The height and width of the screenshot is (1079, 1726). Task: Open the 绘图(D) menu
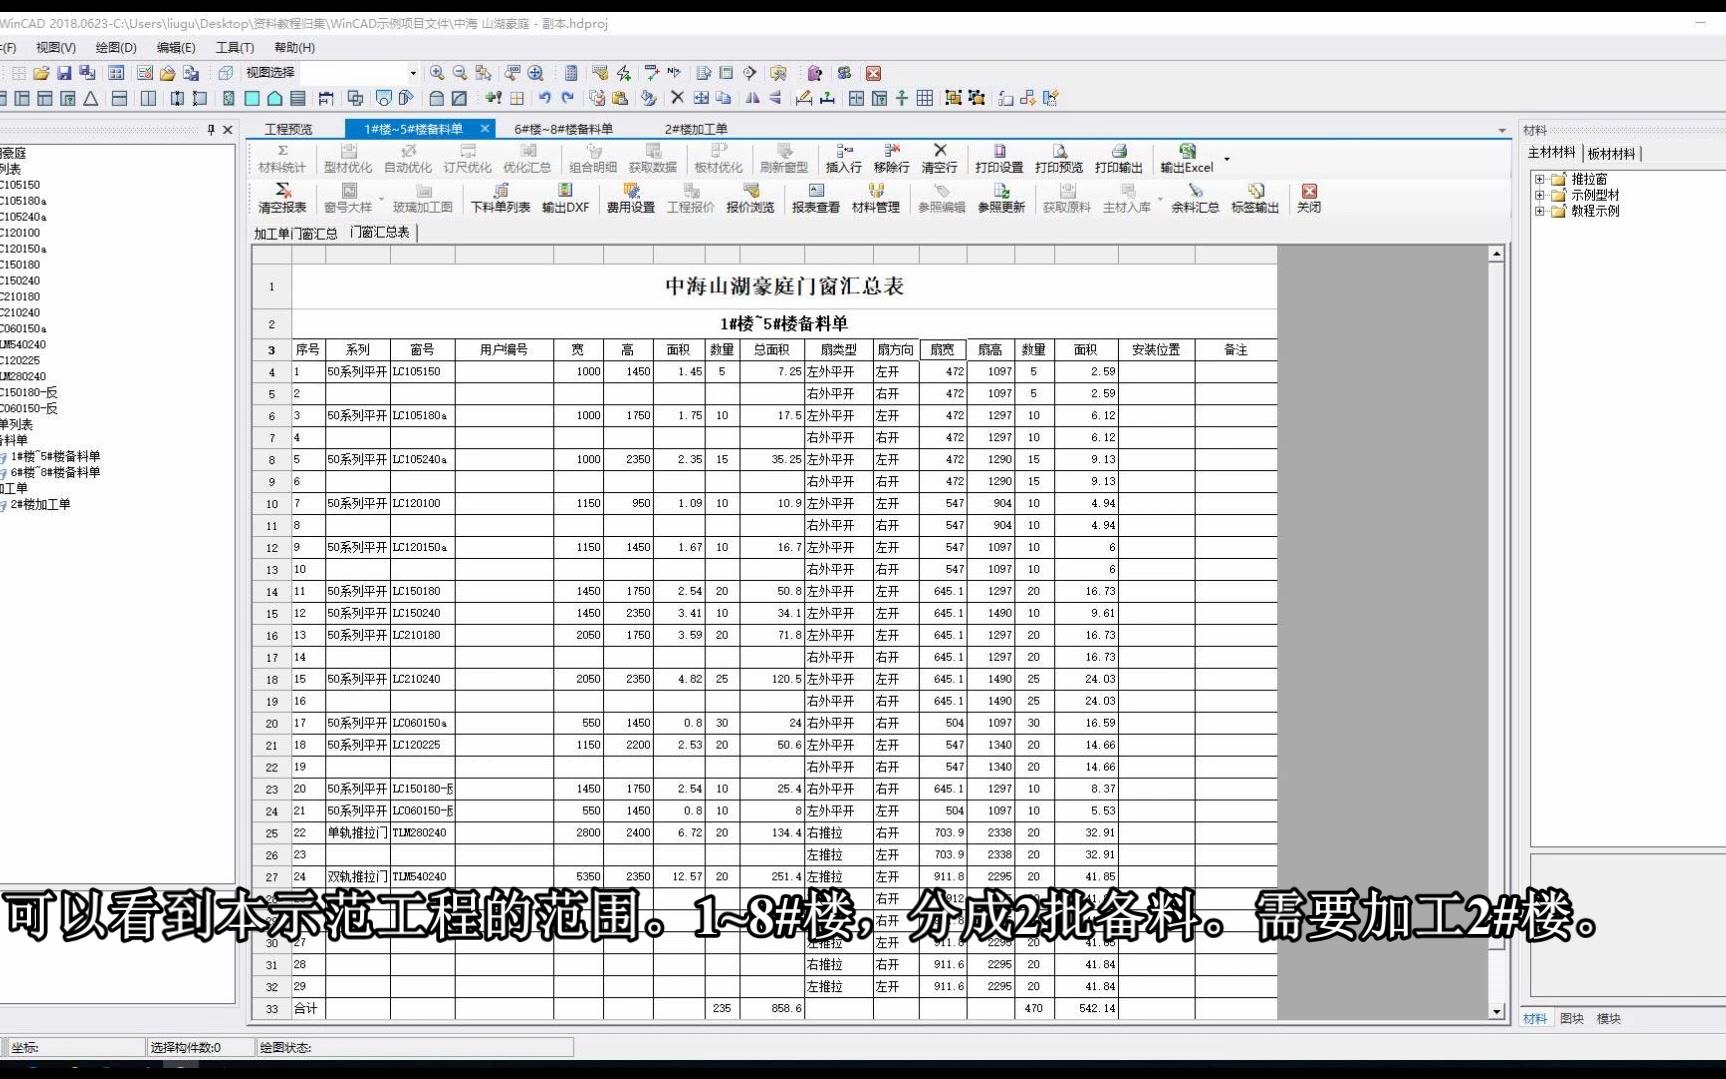point(116,47)
